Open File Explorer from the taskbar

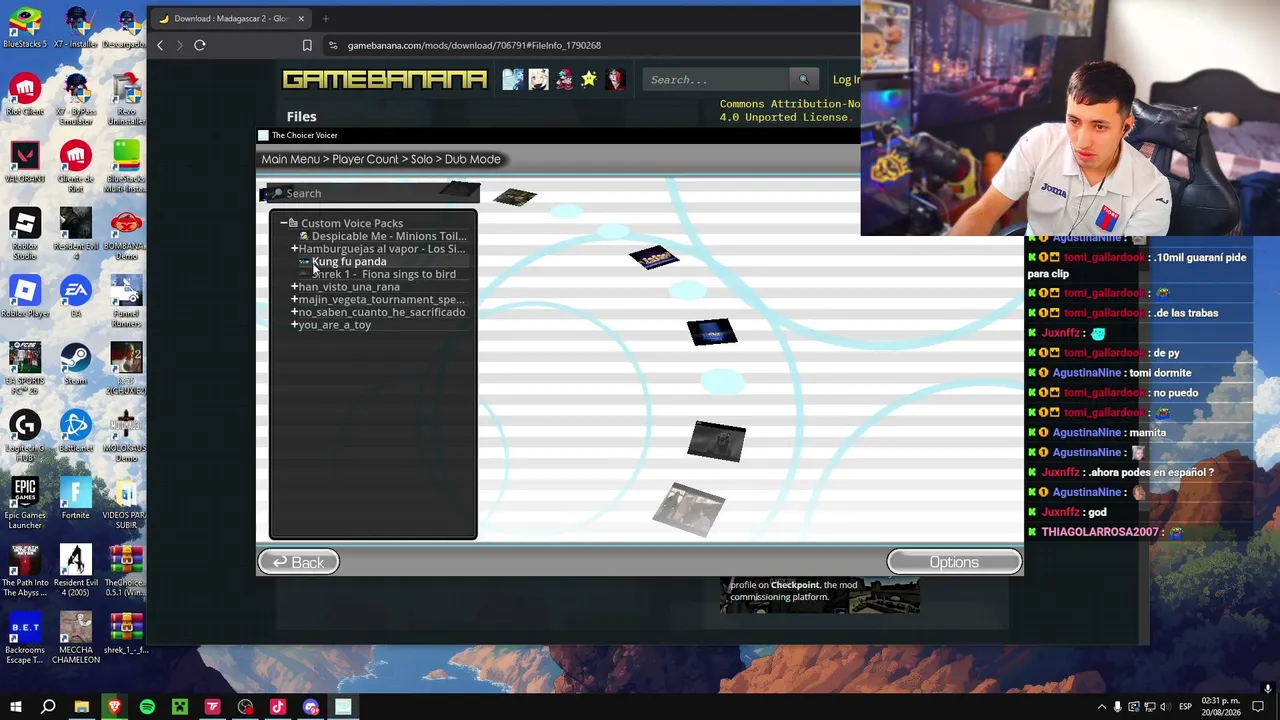81,707
